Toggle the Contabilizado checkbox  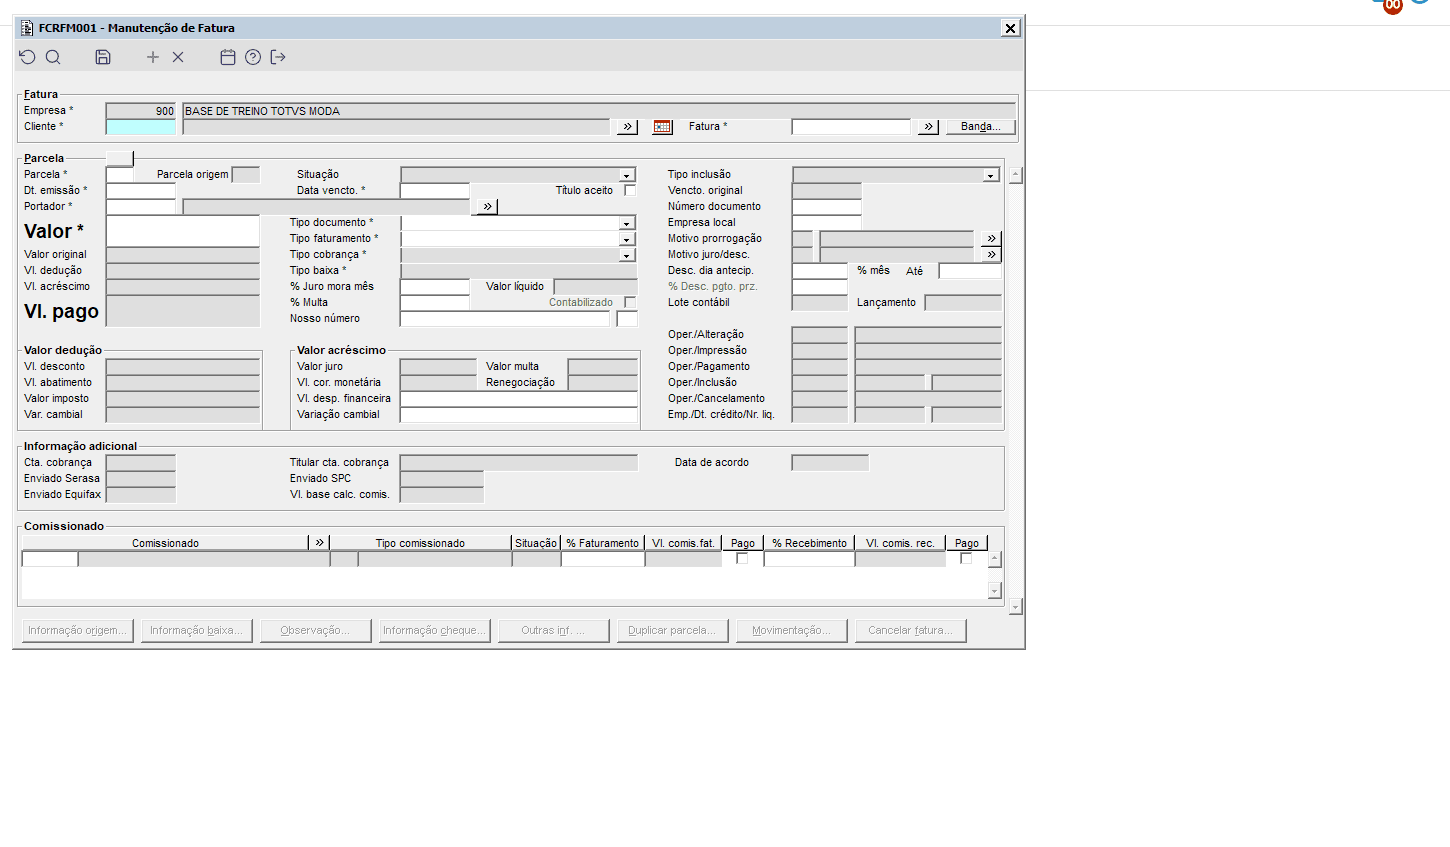630,302
